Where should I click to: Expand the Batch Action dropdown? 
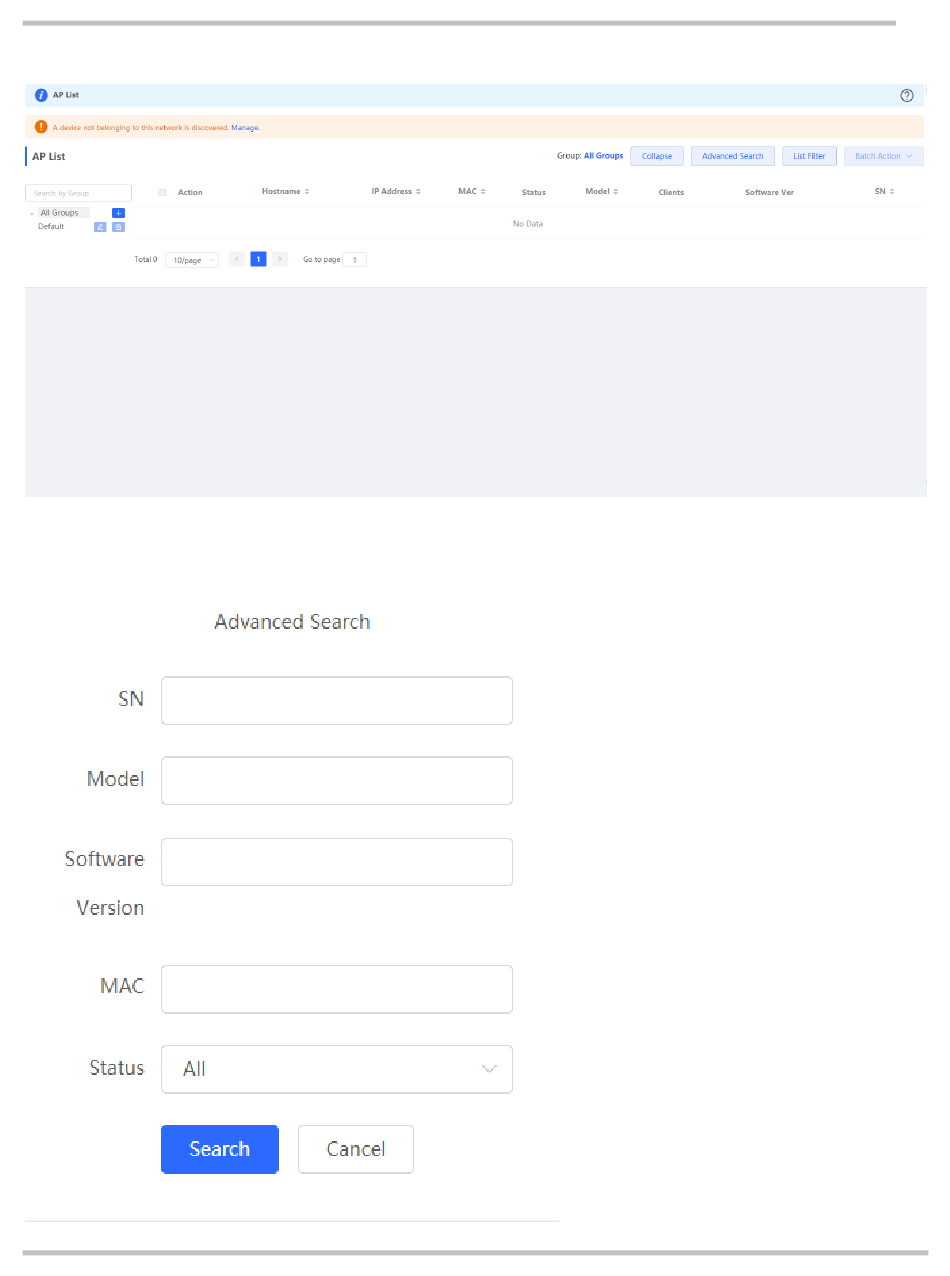click(883, 156)
